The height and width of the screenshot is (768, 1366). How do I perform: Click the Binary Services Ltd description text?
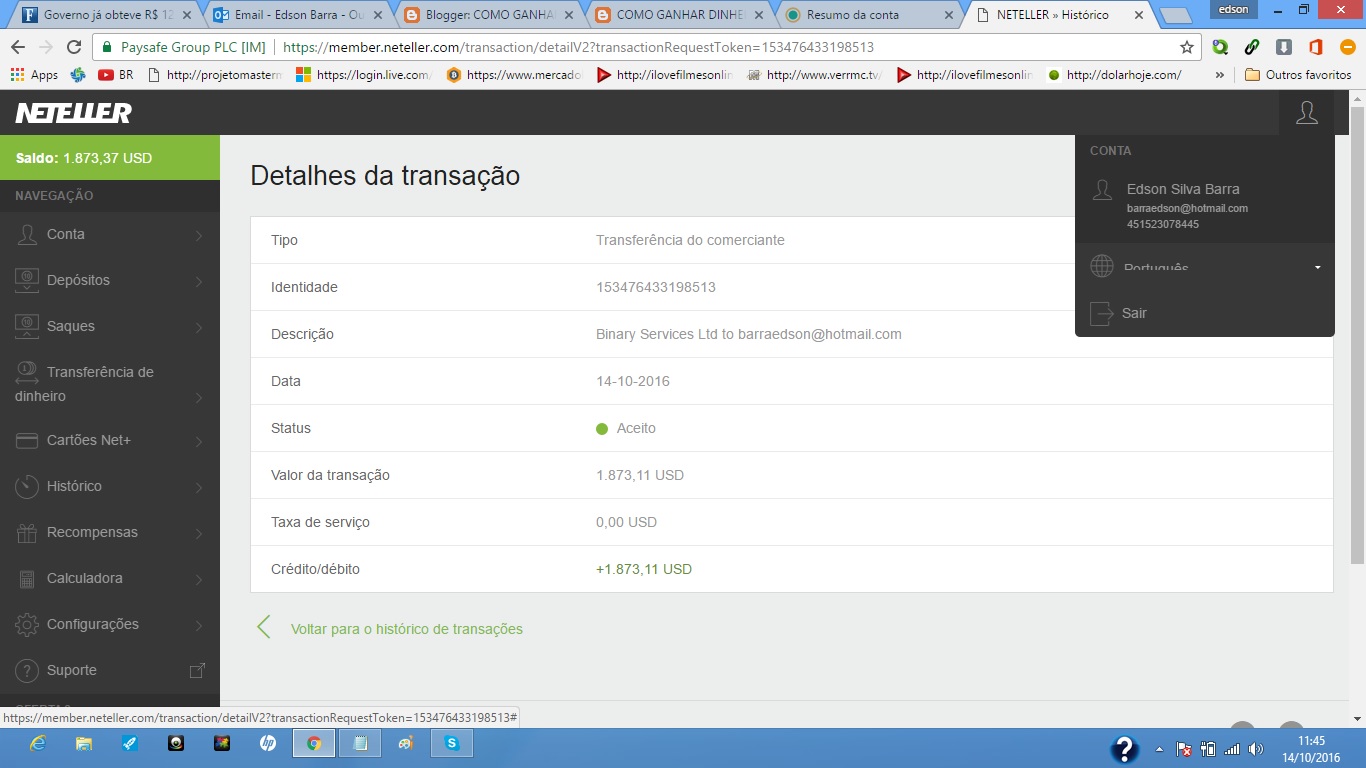[x=749, y=334]
